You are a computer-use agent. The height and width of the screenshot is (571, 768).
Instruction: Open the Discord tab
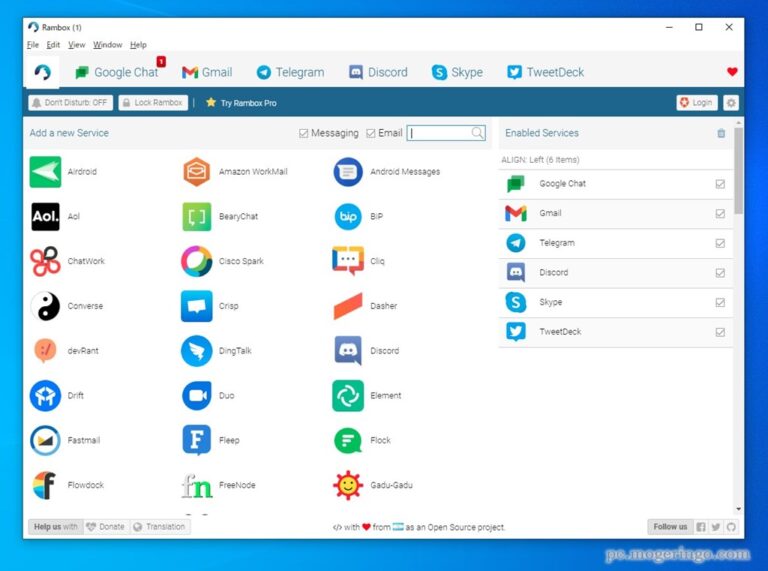378,72
